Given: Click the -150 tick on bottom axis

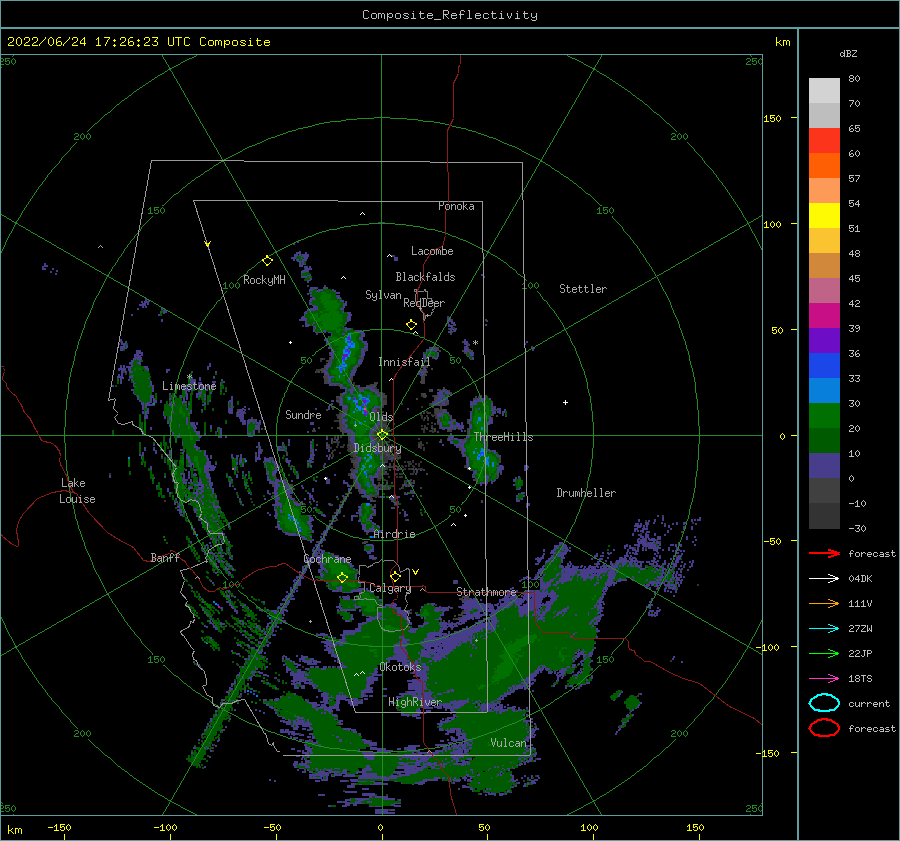Looking at the screenshot, I should [59, 827].
